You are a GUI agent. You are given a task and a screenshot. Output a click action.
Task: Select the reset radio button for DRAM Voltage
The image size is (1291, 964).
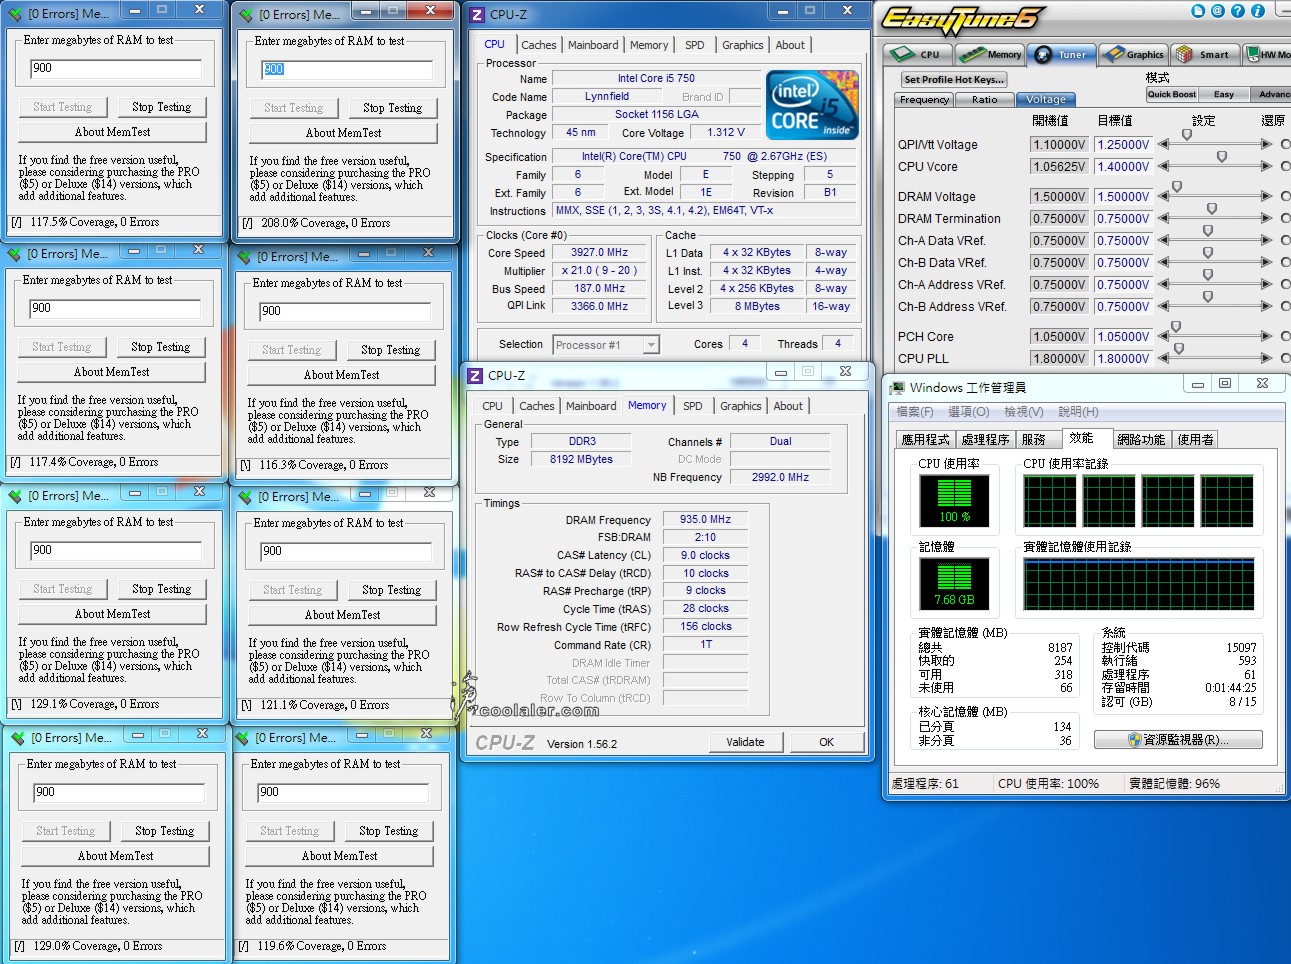coord(1286,197)
